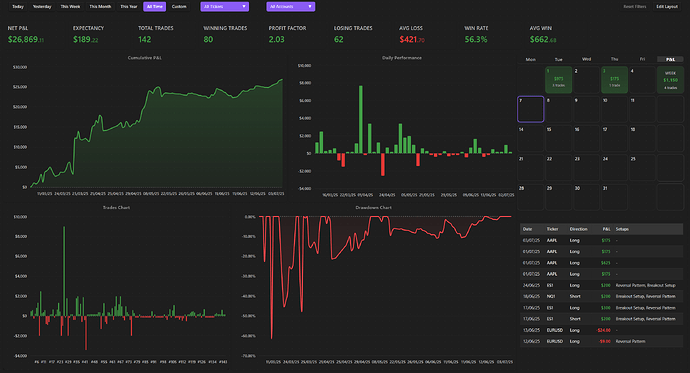Open Edit Layout mode
Viewport: 690px width, 373px height.
click(667, 7)
